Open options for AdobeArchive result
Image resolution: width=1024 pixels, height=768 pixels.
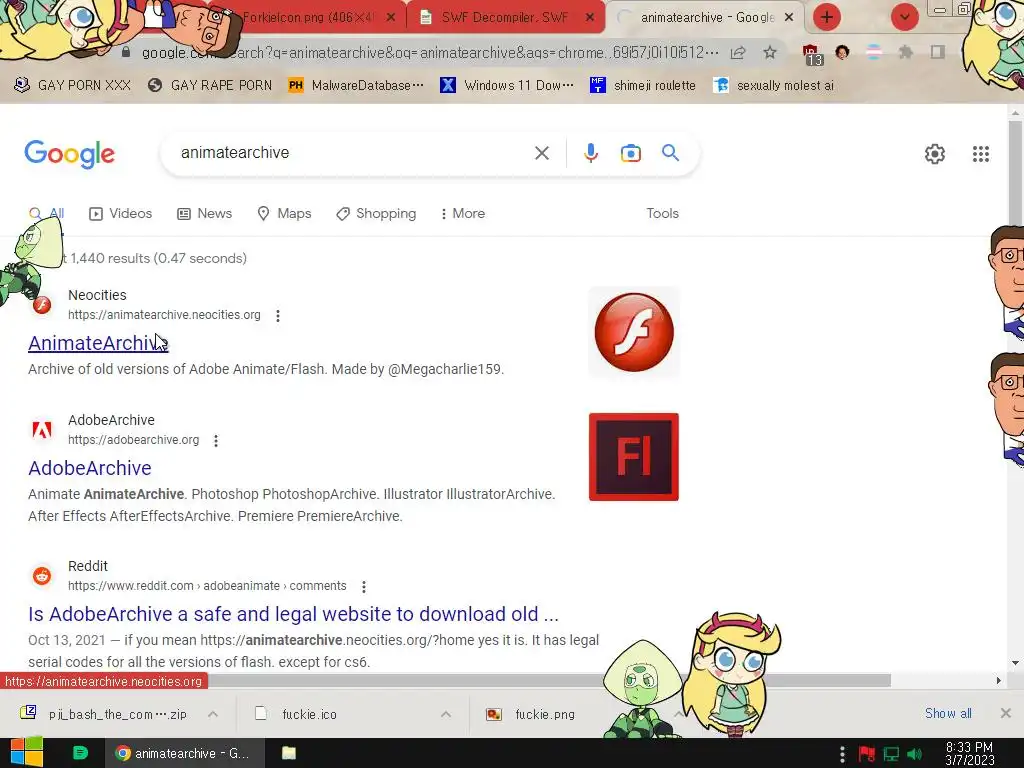[216, 441]
